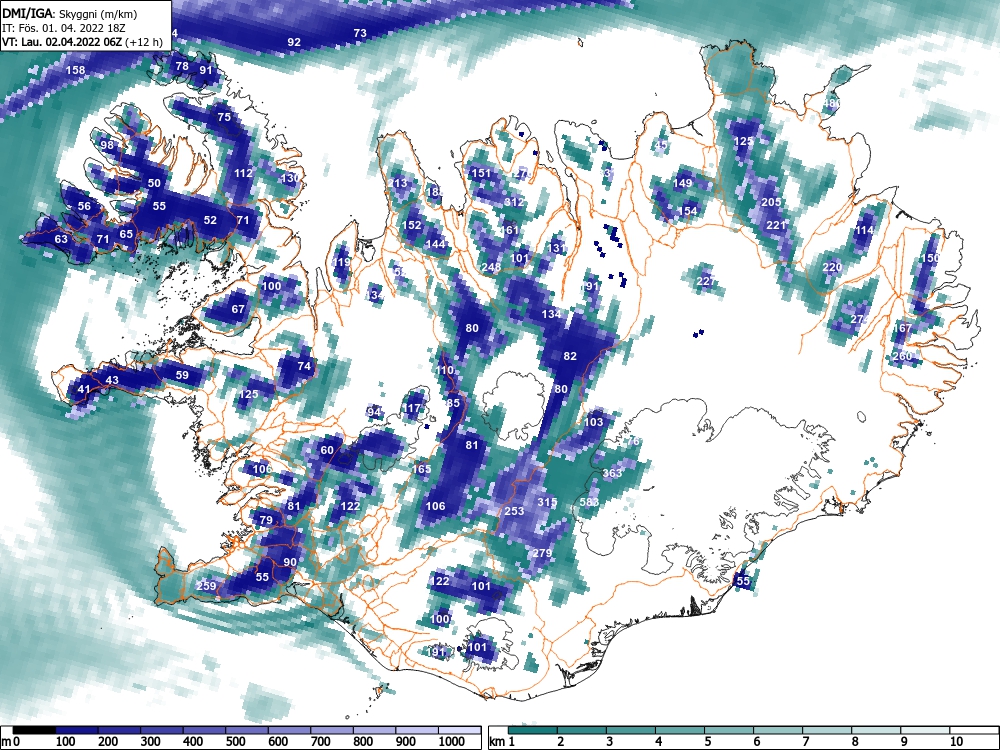Click the map value "583"
Image resolution: width=1000 pixels, height=750 pixels.
point(589,502)
